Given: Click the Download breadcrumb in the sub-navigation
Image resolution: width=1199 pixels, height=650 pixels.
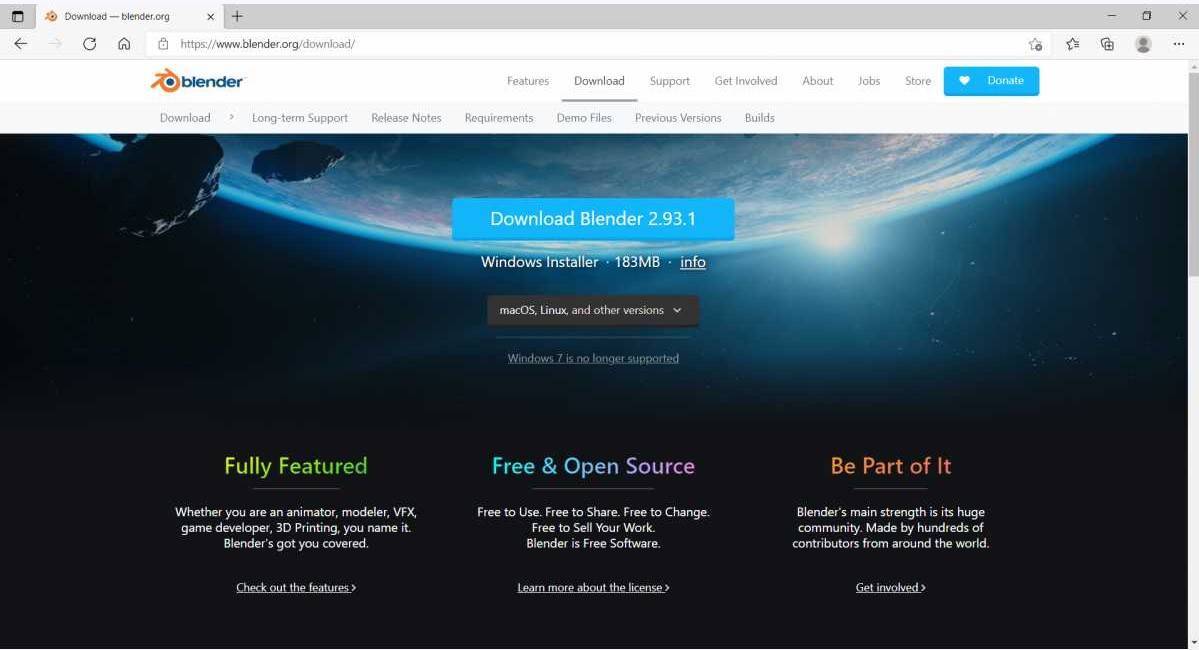Looking at the screenshot, I should pos(185,118).
